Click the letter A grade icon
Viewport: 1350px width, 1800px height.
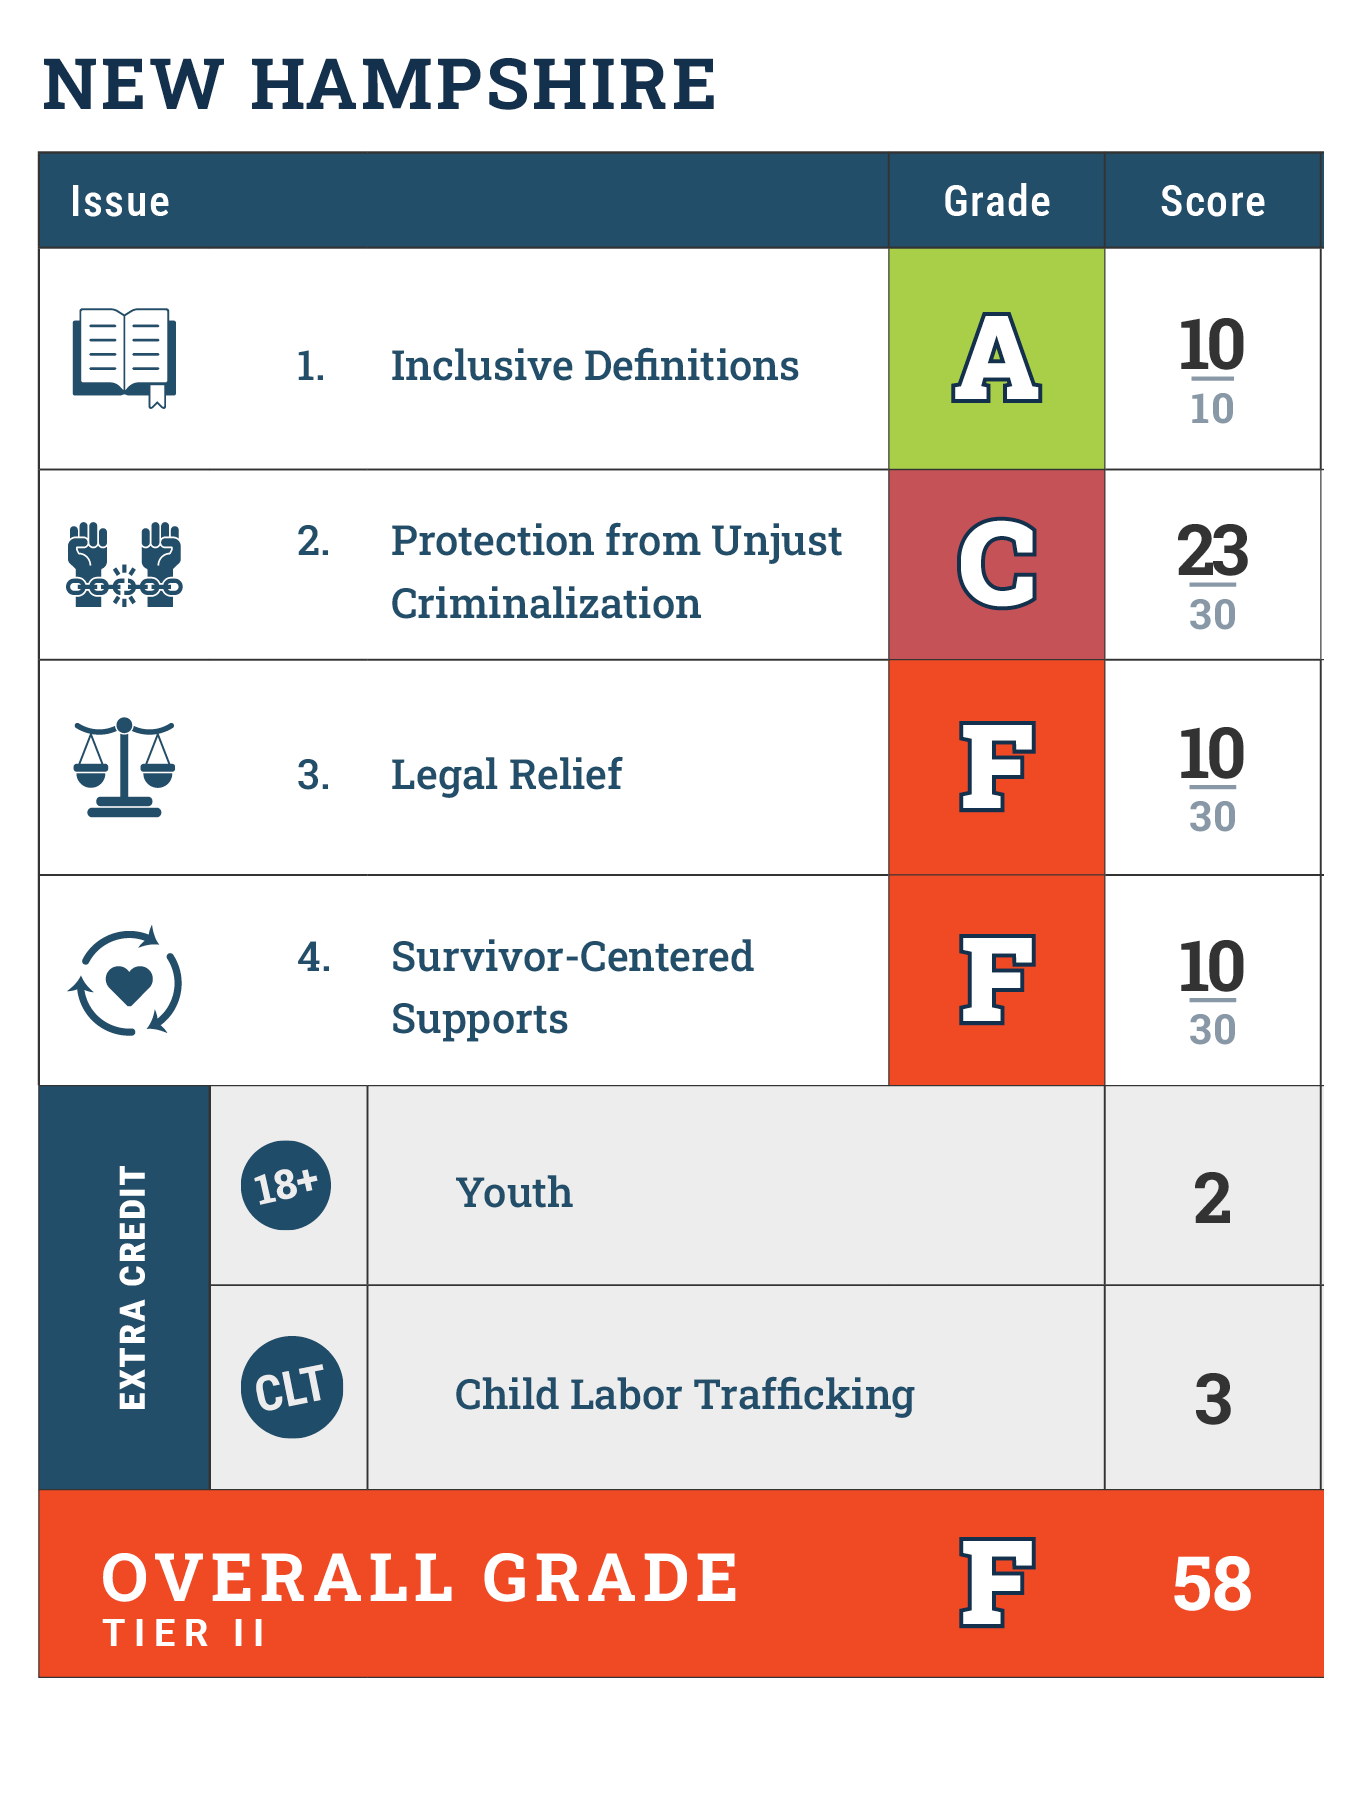[996, 358]
